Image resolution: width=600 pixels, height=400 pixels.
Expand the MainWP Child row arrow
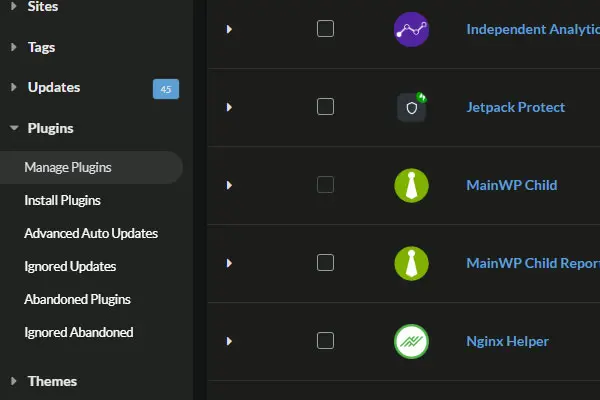tap(229, 185)
